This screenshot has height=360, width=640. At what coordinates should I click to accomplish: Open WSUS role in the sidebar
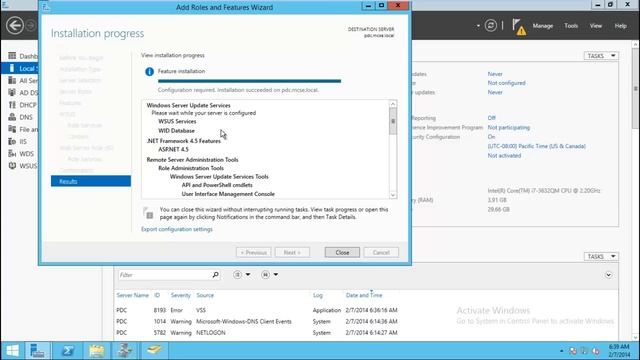click(x=23, y=166)
